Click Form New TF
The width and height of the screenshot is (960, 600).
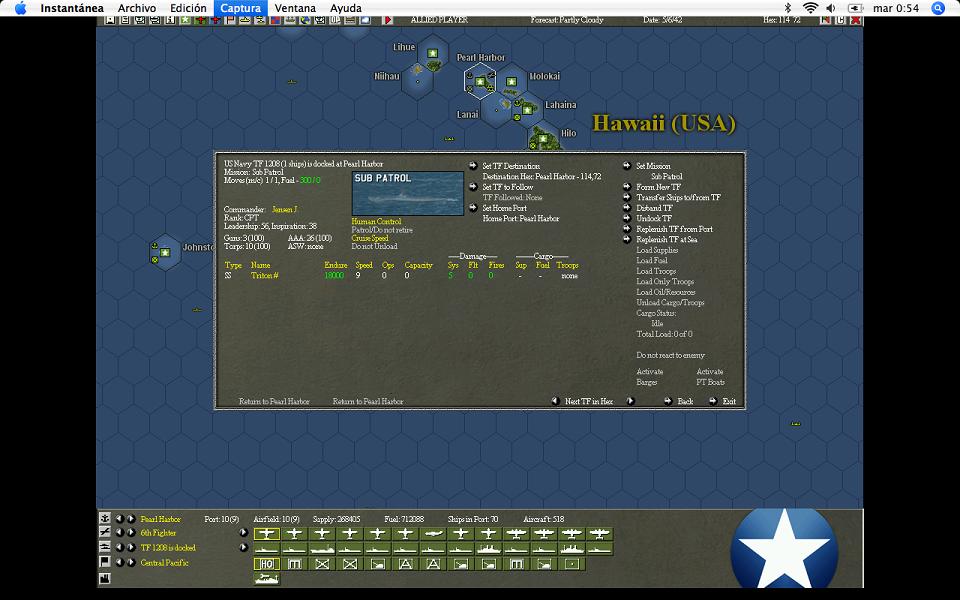coord(658,187)
